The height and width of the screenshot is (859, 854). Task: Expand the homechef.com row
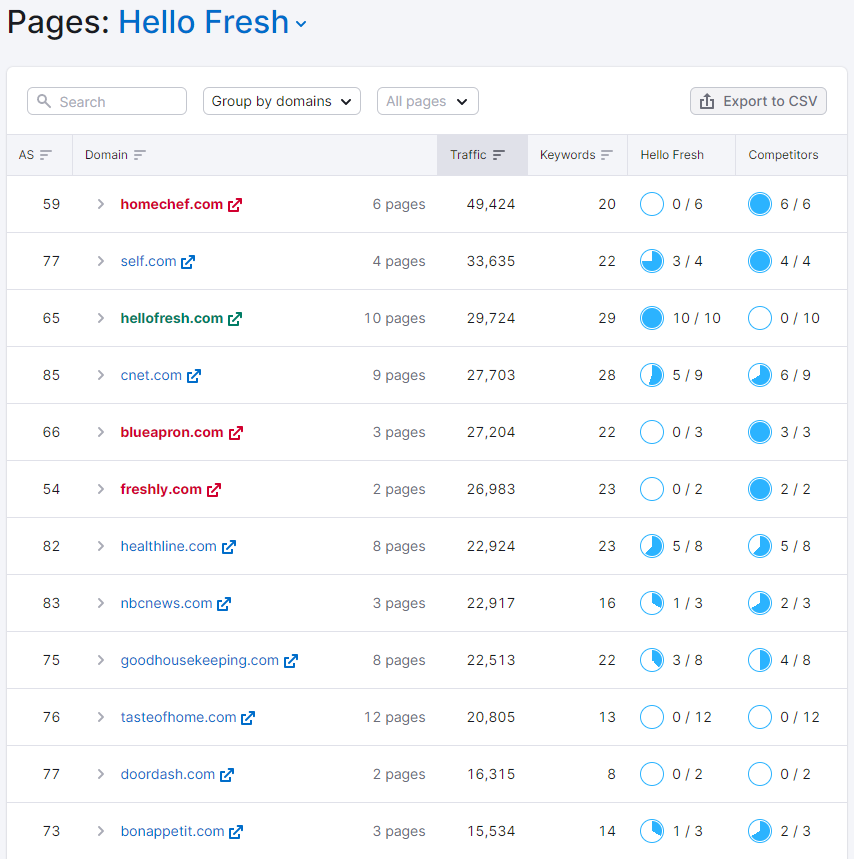99,203
